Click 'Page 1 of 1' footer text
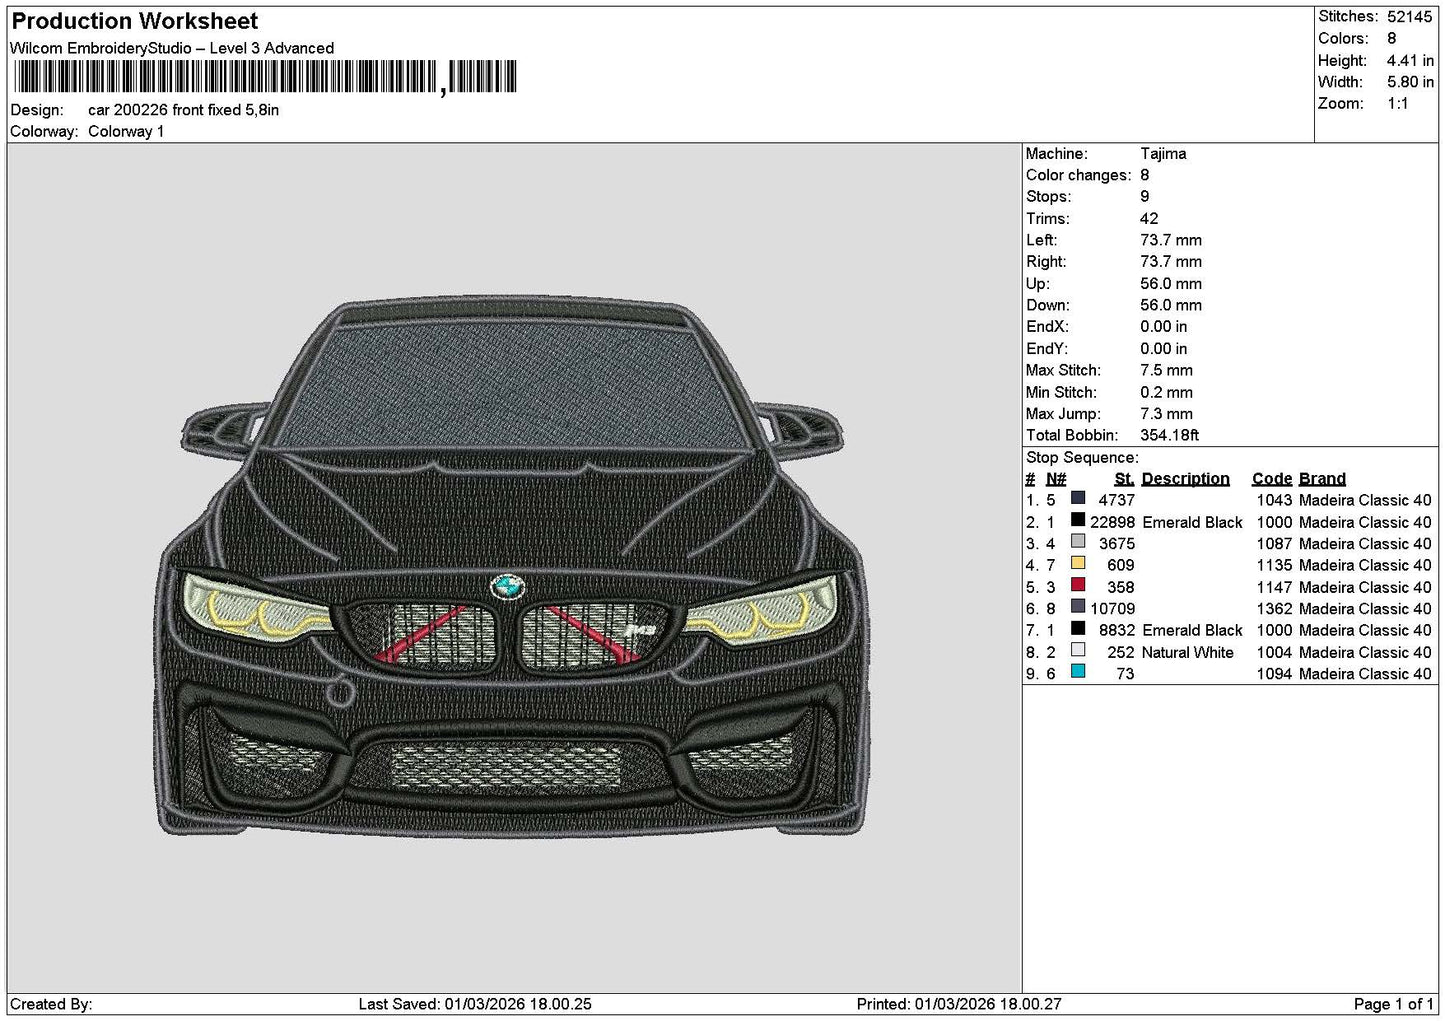This screenshot has height=1021, width=1445. pyautogui.click(x=1394, y=1004)
